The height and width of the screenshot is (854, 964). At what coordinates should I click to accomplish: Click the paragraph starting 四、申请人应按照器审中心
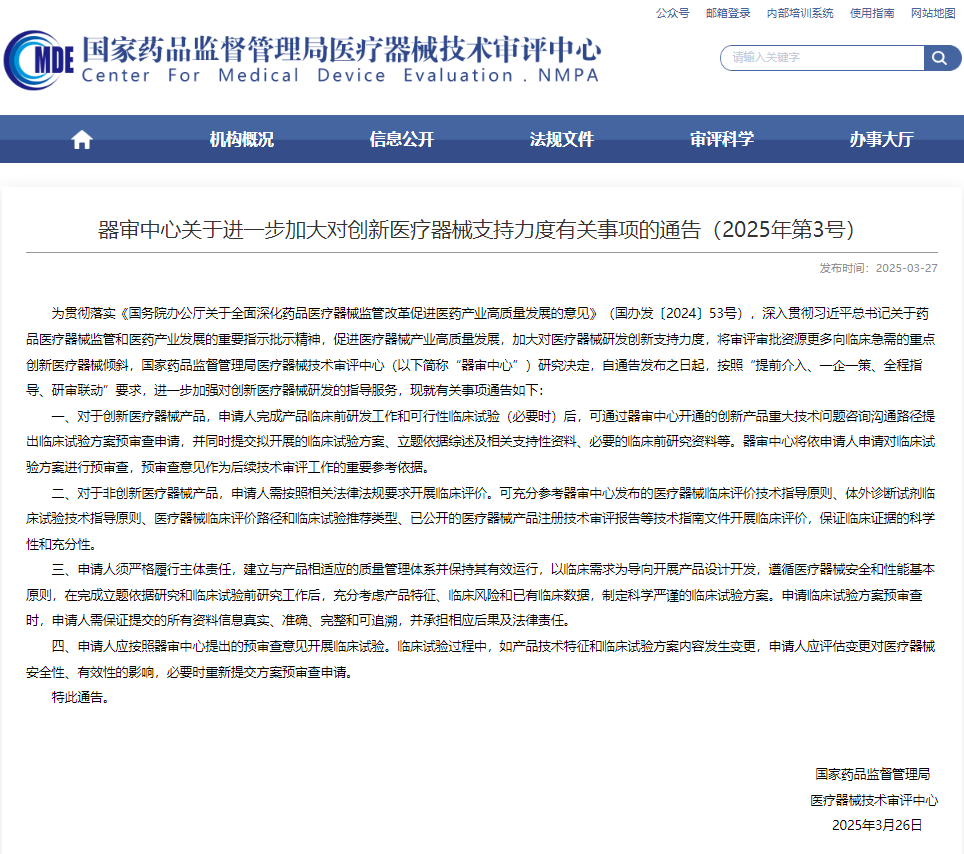(481, 659)
